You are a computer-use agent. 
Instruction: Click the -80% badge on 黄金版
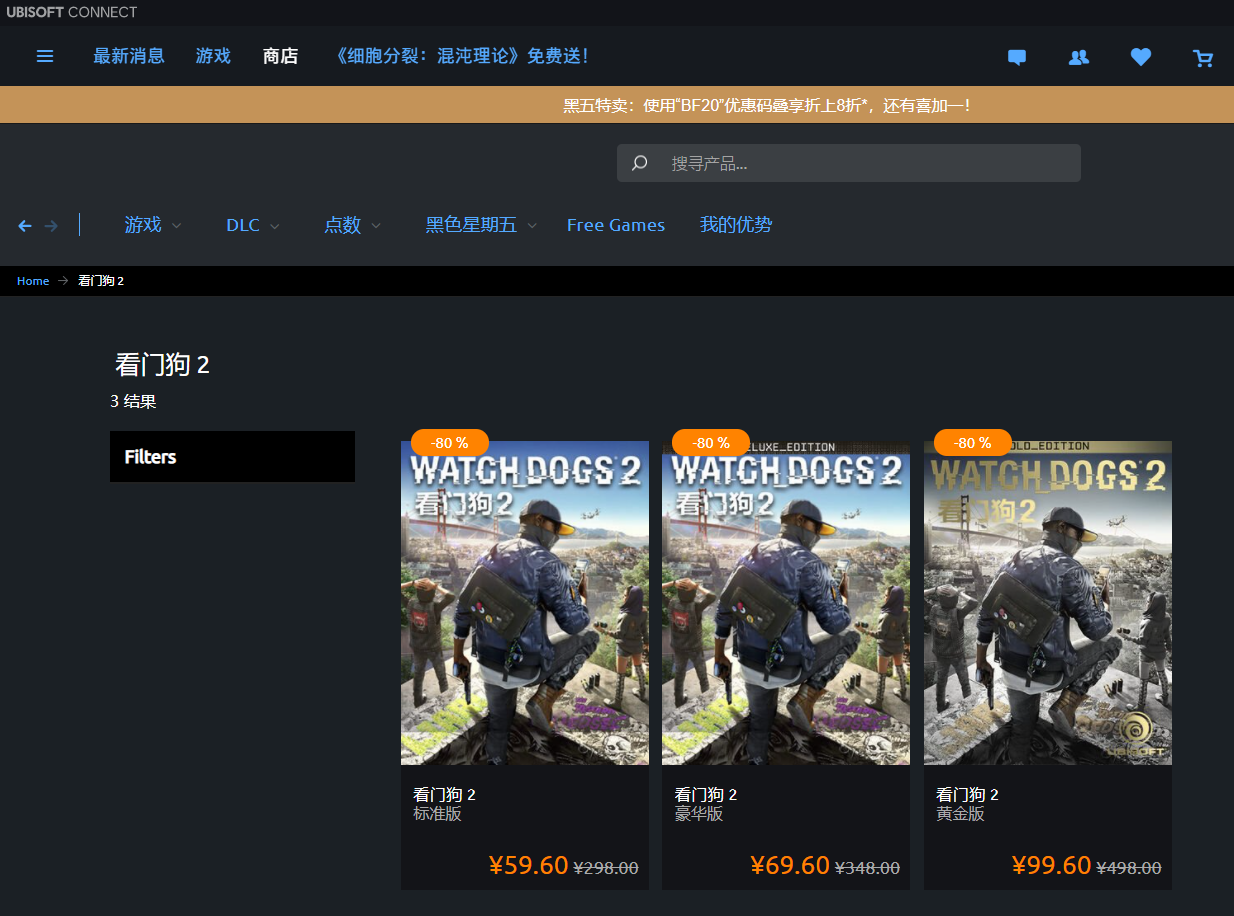tap(973, 442)
